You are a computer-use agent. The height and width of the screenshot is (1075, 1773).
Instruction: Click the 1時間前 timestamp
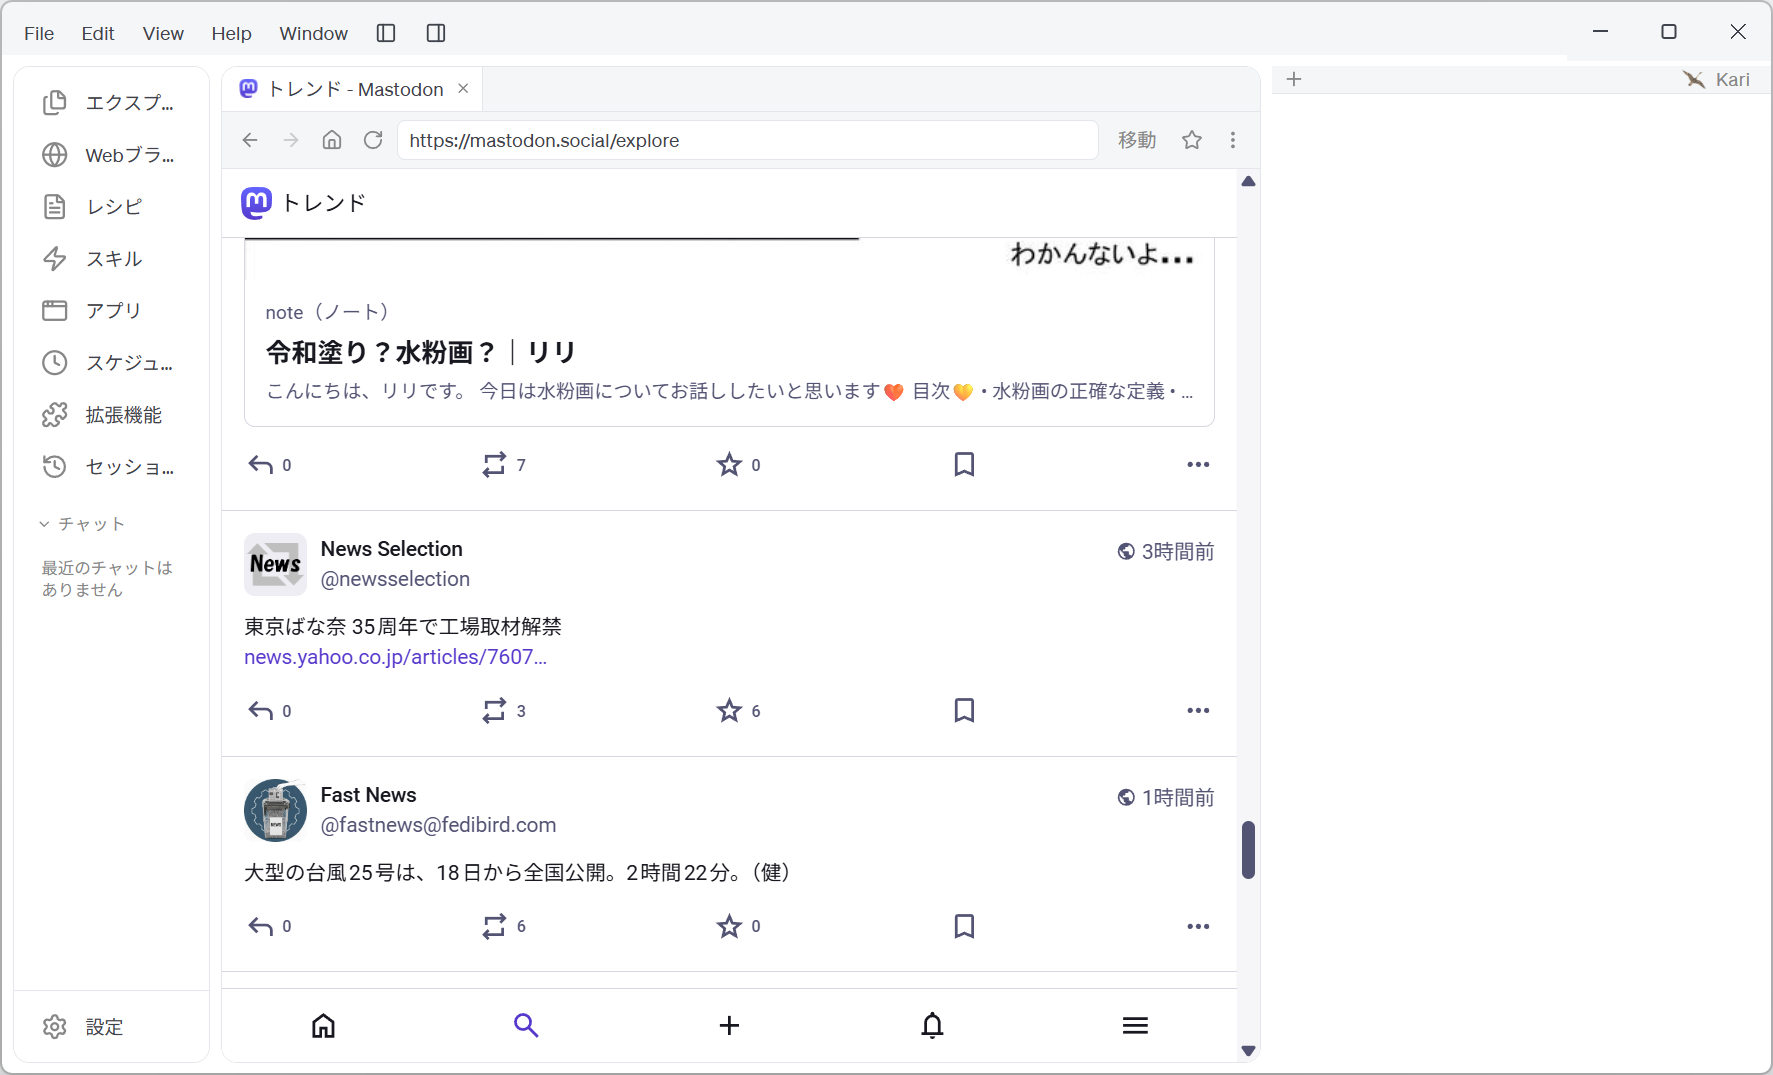[1178, 797]
